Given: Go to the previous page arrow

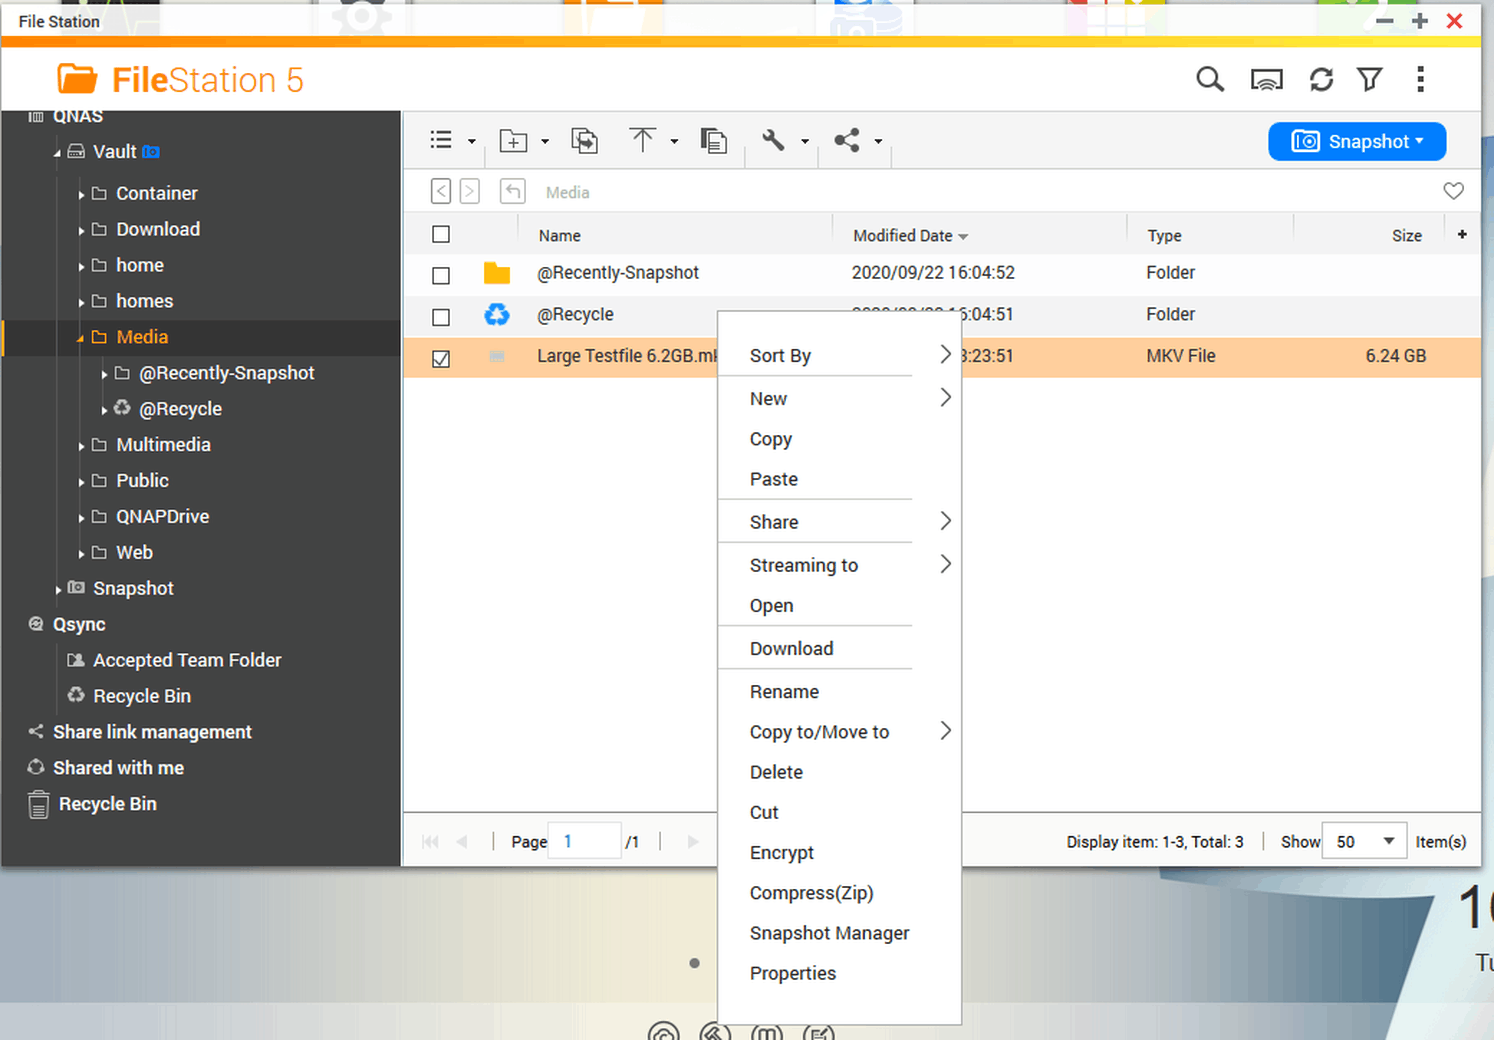Looking at the screenshot, I should point(462,842).
